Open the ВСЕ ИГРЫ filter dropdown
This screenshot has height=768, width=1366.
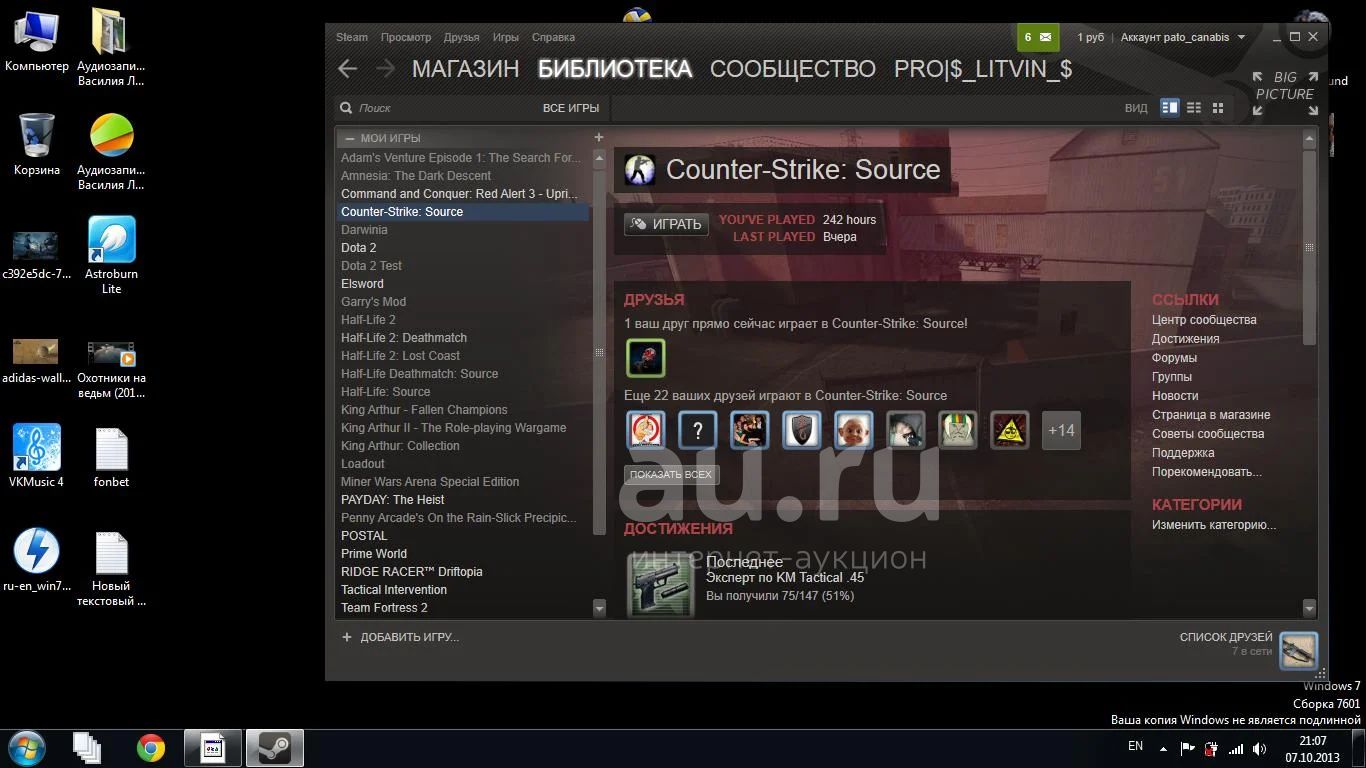pos(571,108)
